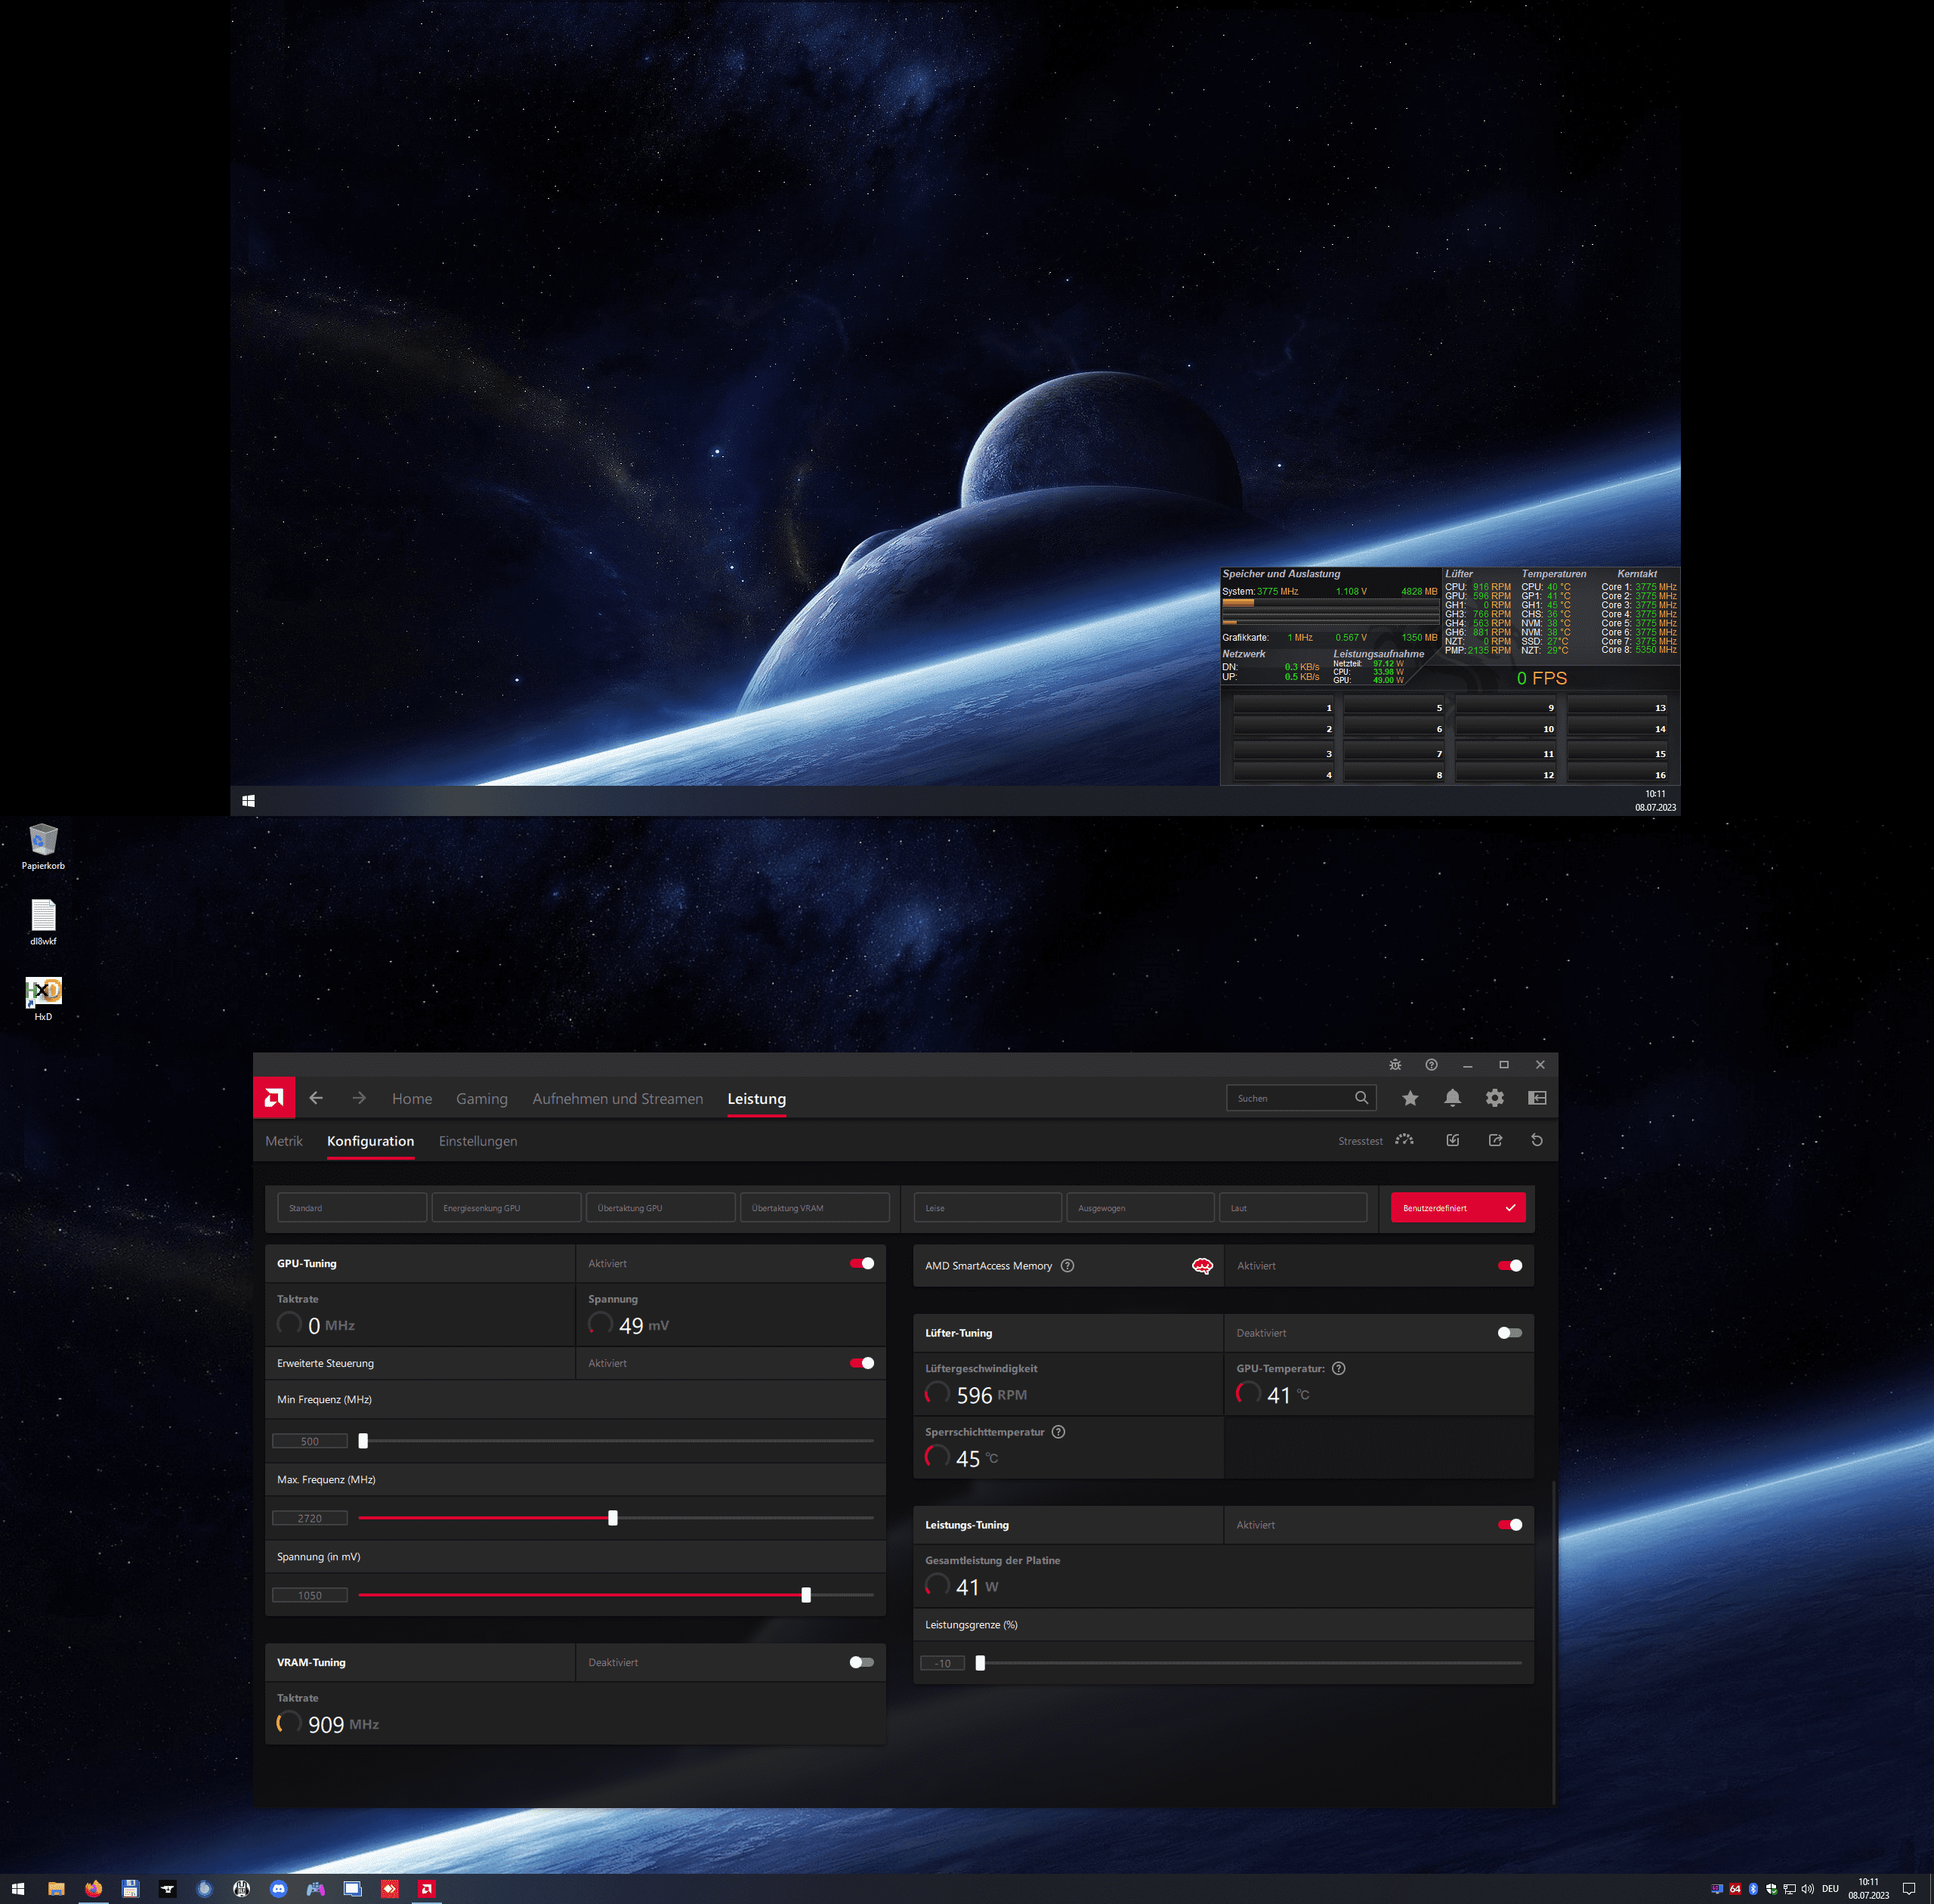Image resolution: width=1934 pixels, height=1904 pixels.
Task: Open AMD Software settings gear
Action: [1495, 1098]
